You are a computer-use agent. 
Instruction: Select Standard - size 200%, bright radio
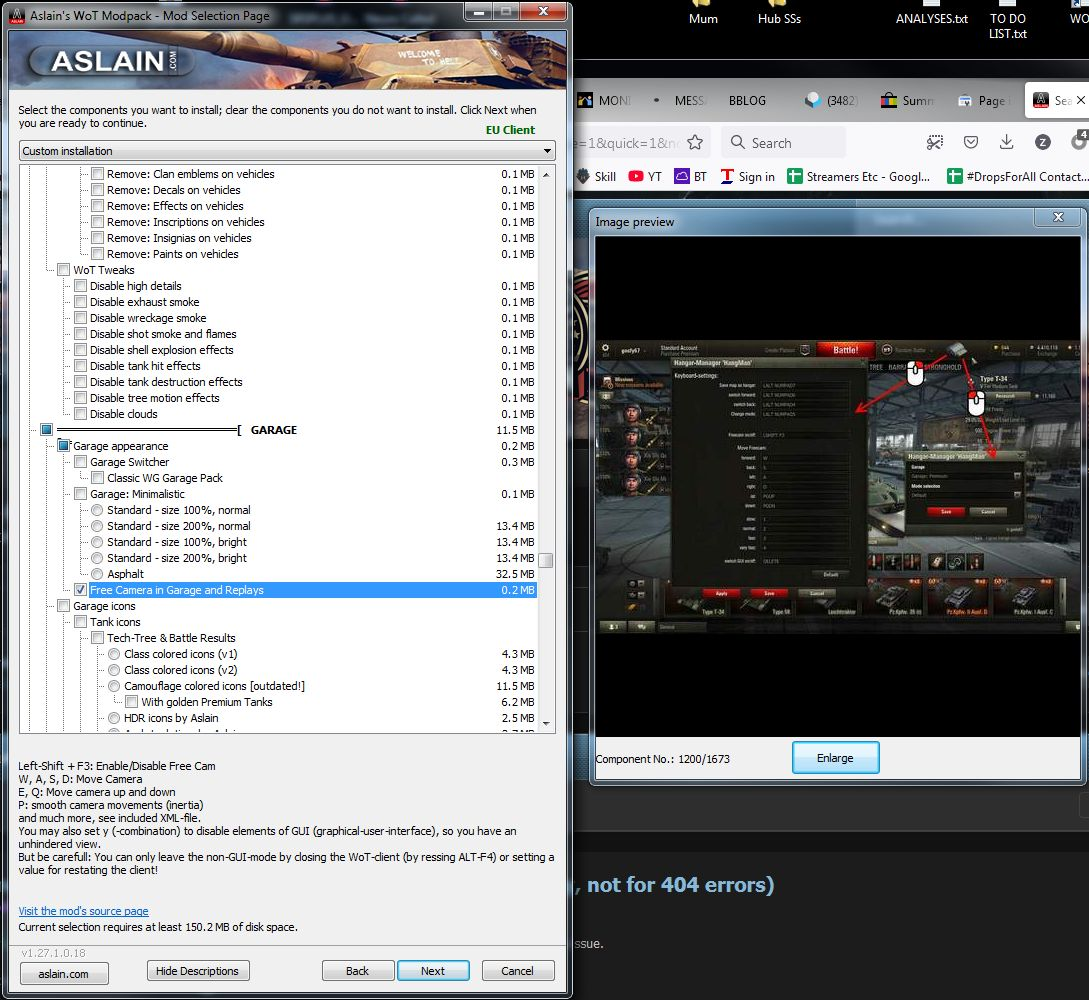coord(97,558)
